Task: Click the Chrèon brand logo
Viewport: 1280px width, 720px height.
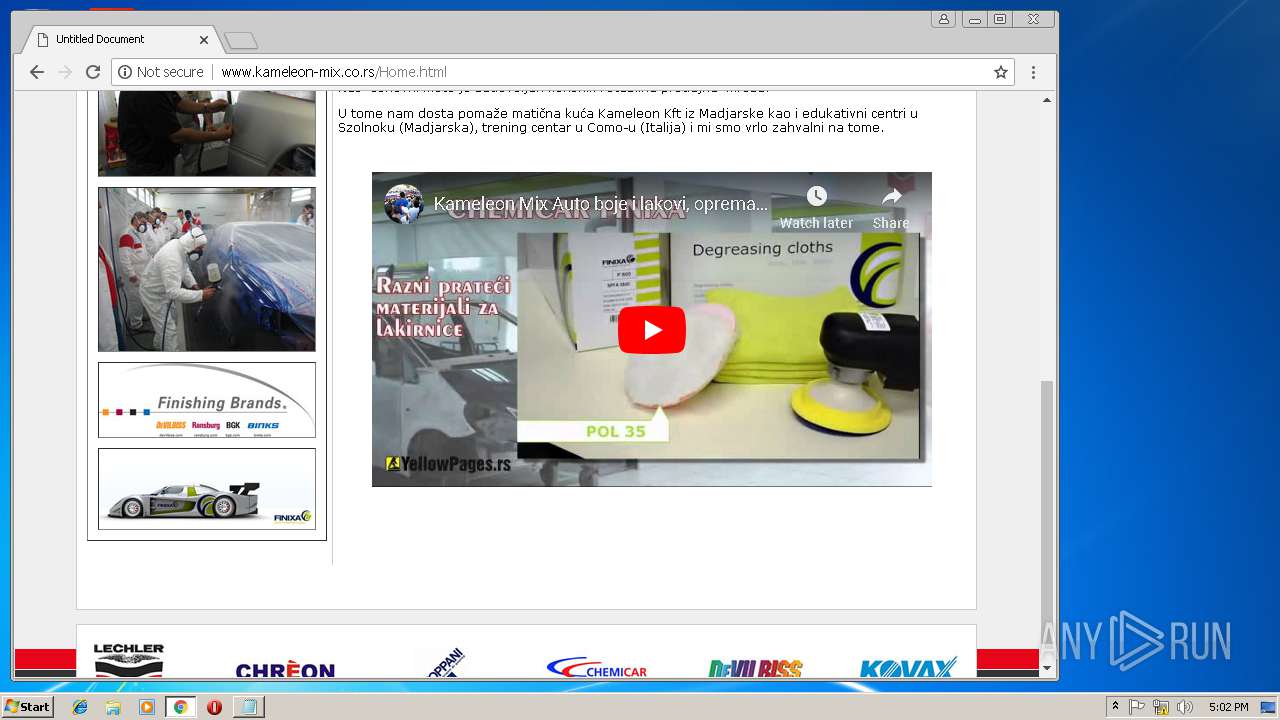Action: click(x=285, y=669)
